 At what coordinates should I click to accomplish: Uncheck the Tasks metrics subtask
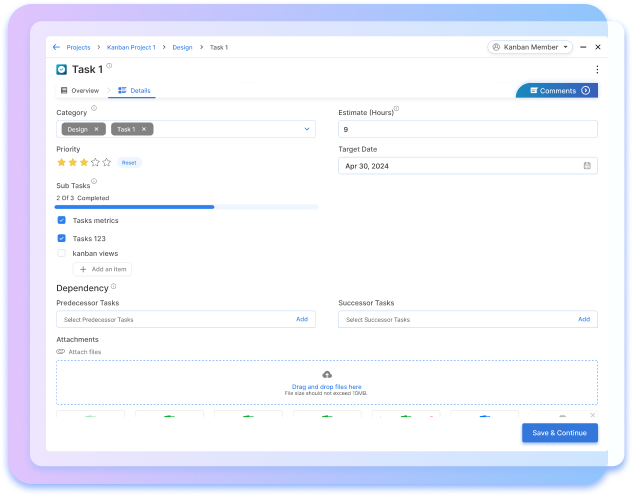(x=62, y=220)
